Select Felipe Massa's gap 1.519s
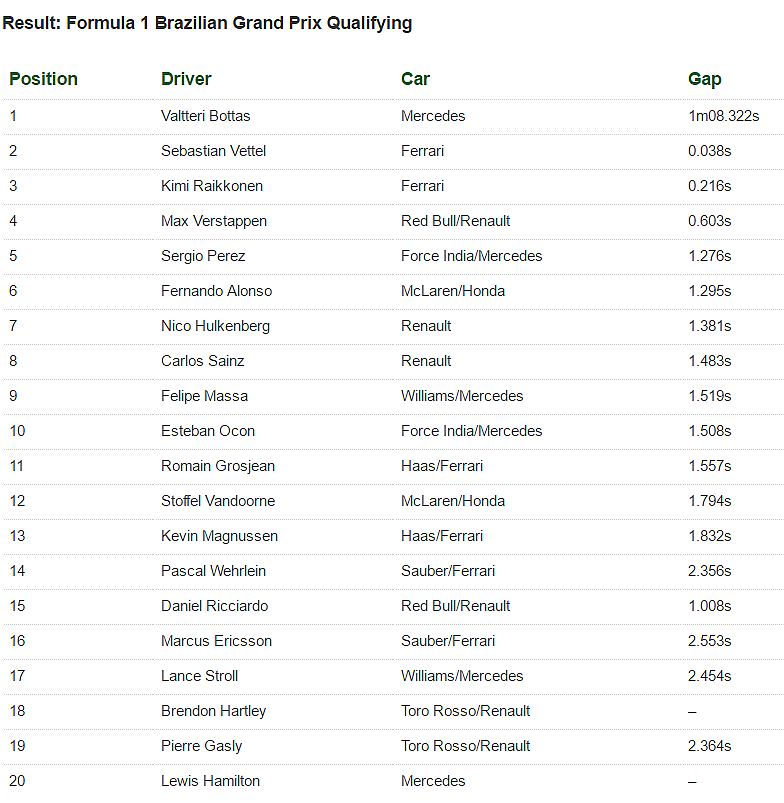This screenshot has width=784, height=803. 709,396
